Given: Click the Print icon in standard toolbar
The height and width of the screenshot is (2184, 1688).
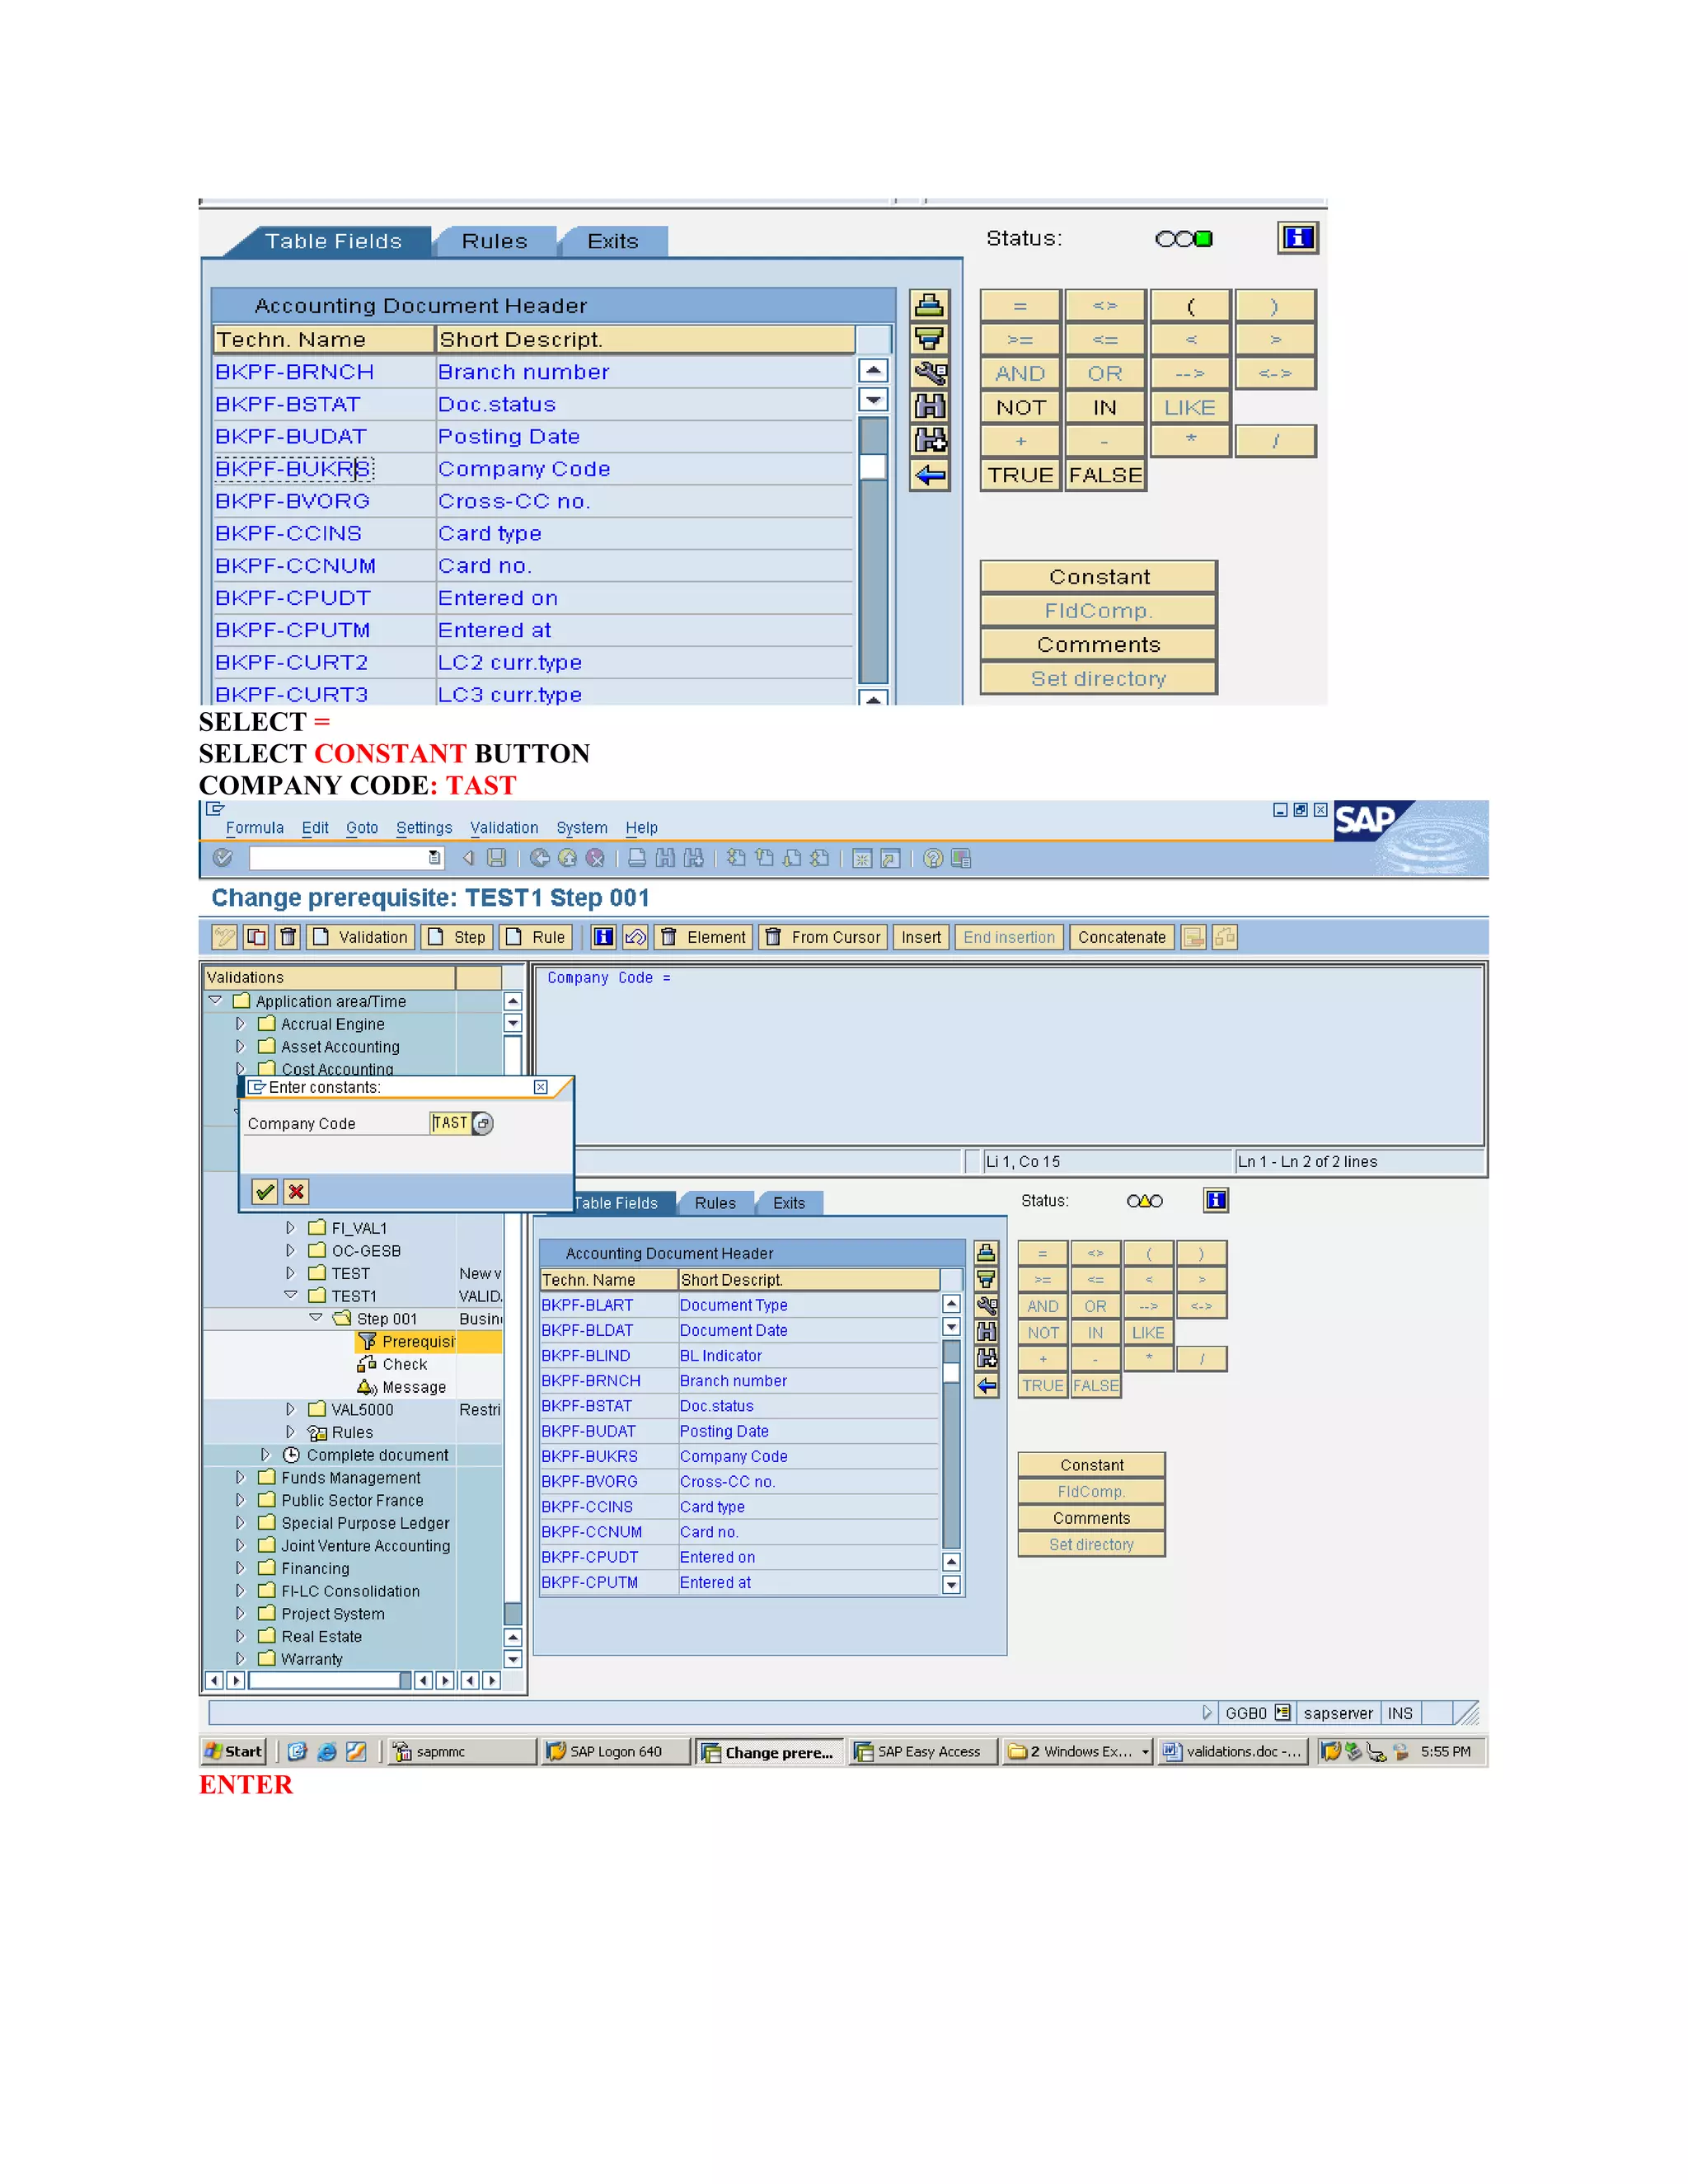Looking at the screenshot, I should pos(636,858).
